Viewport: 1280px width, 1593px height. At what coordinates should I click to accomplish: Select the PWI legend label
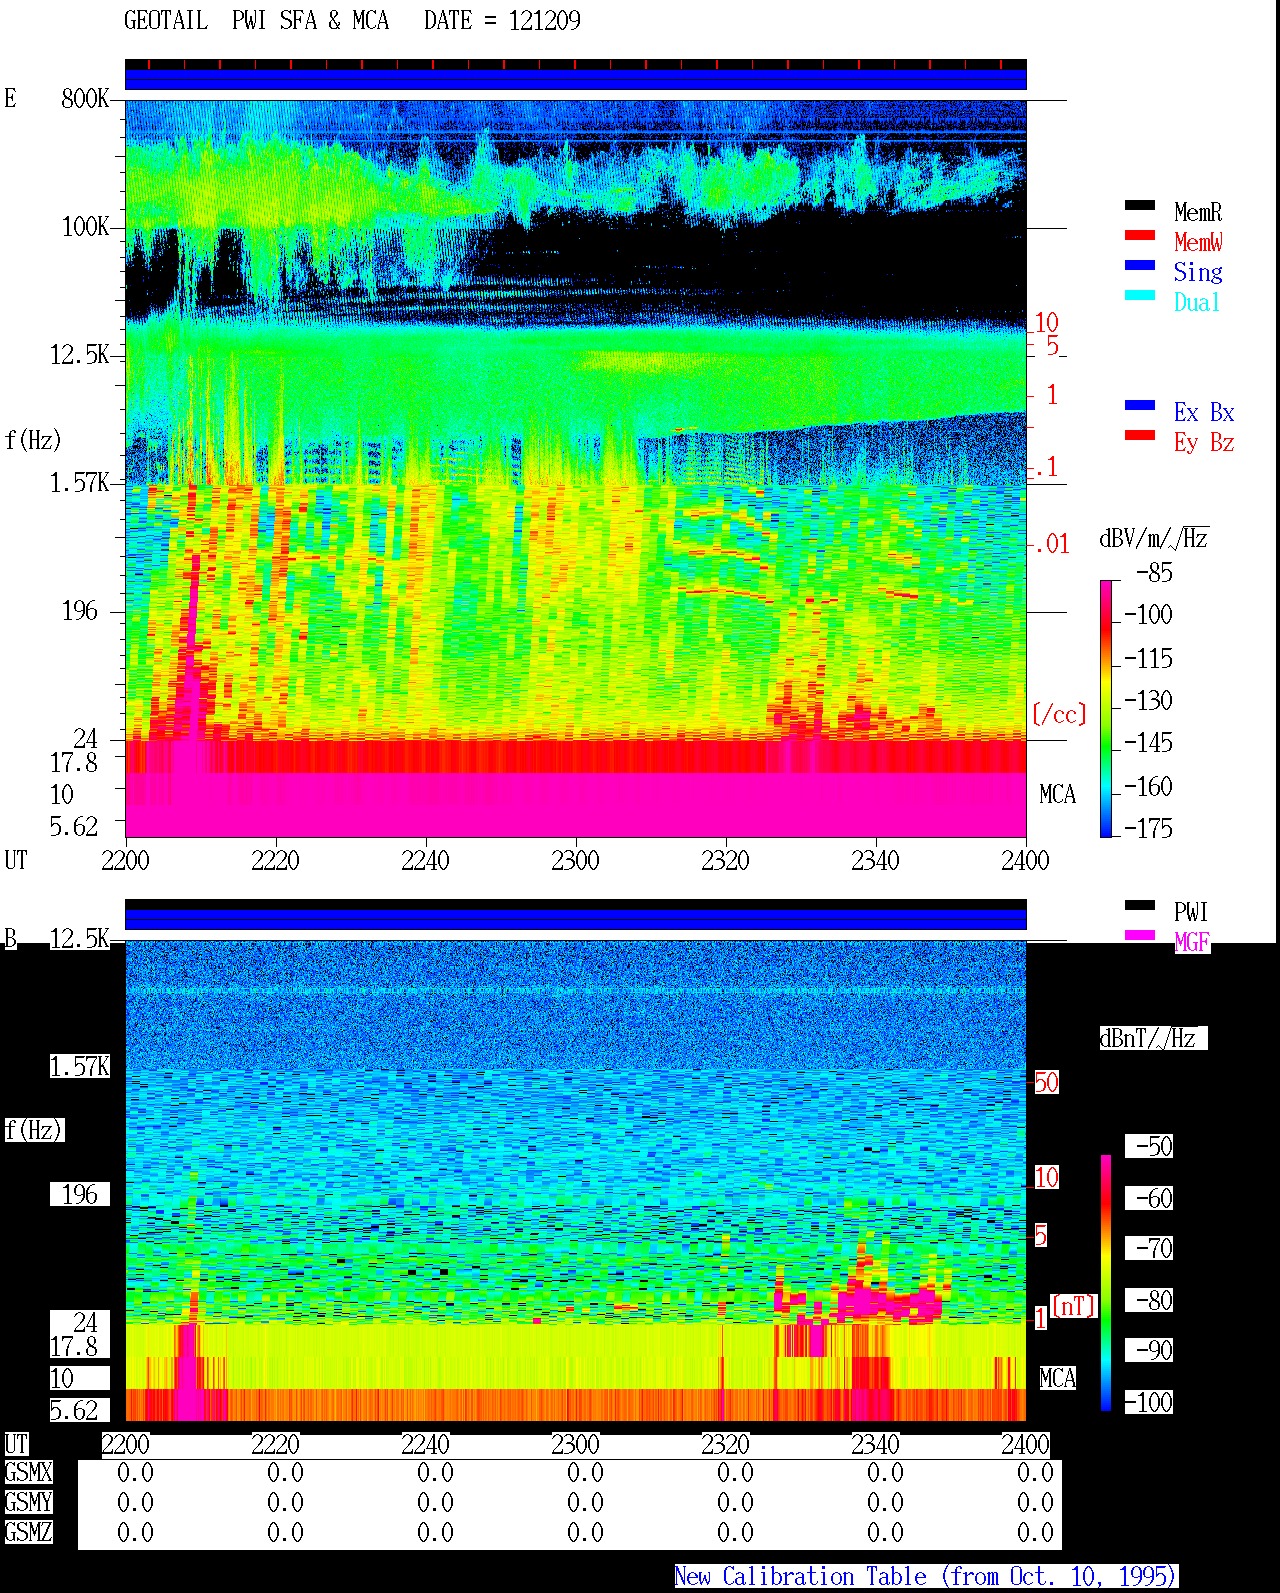tap(1191, 912)
